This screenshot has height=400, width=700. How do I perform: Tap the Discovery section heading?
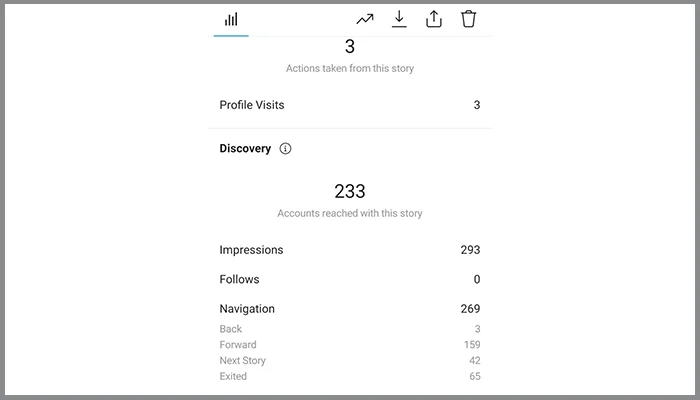coord(245,149)
